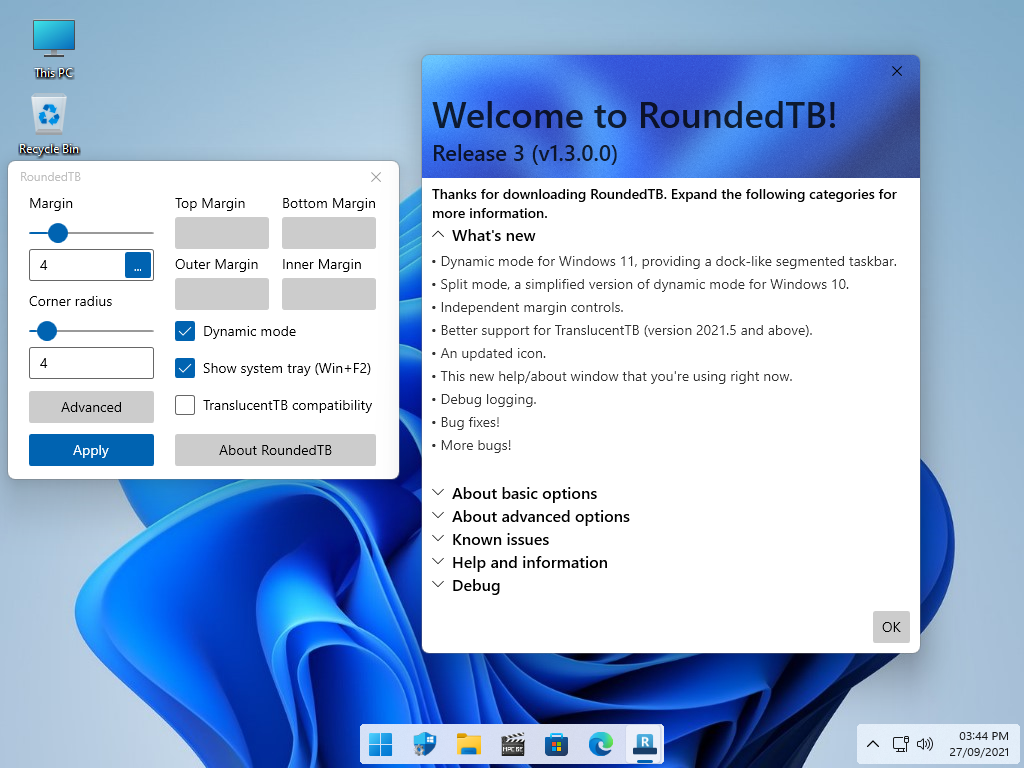Click the Top Margin field
The image size is (1024, 768).
(222, 233)
